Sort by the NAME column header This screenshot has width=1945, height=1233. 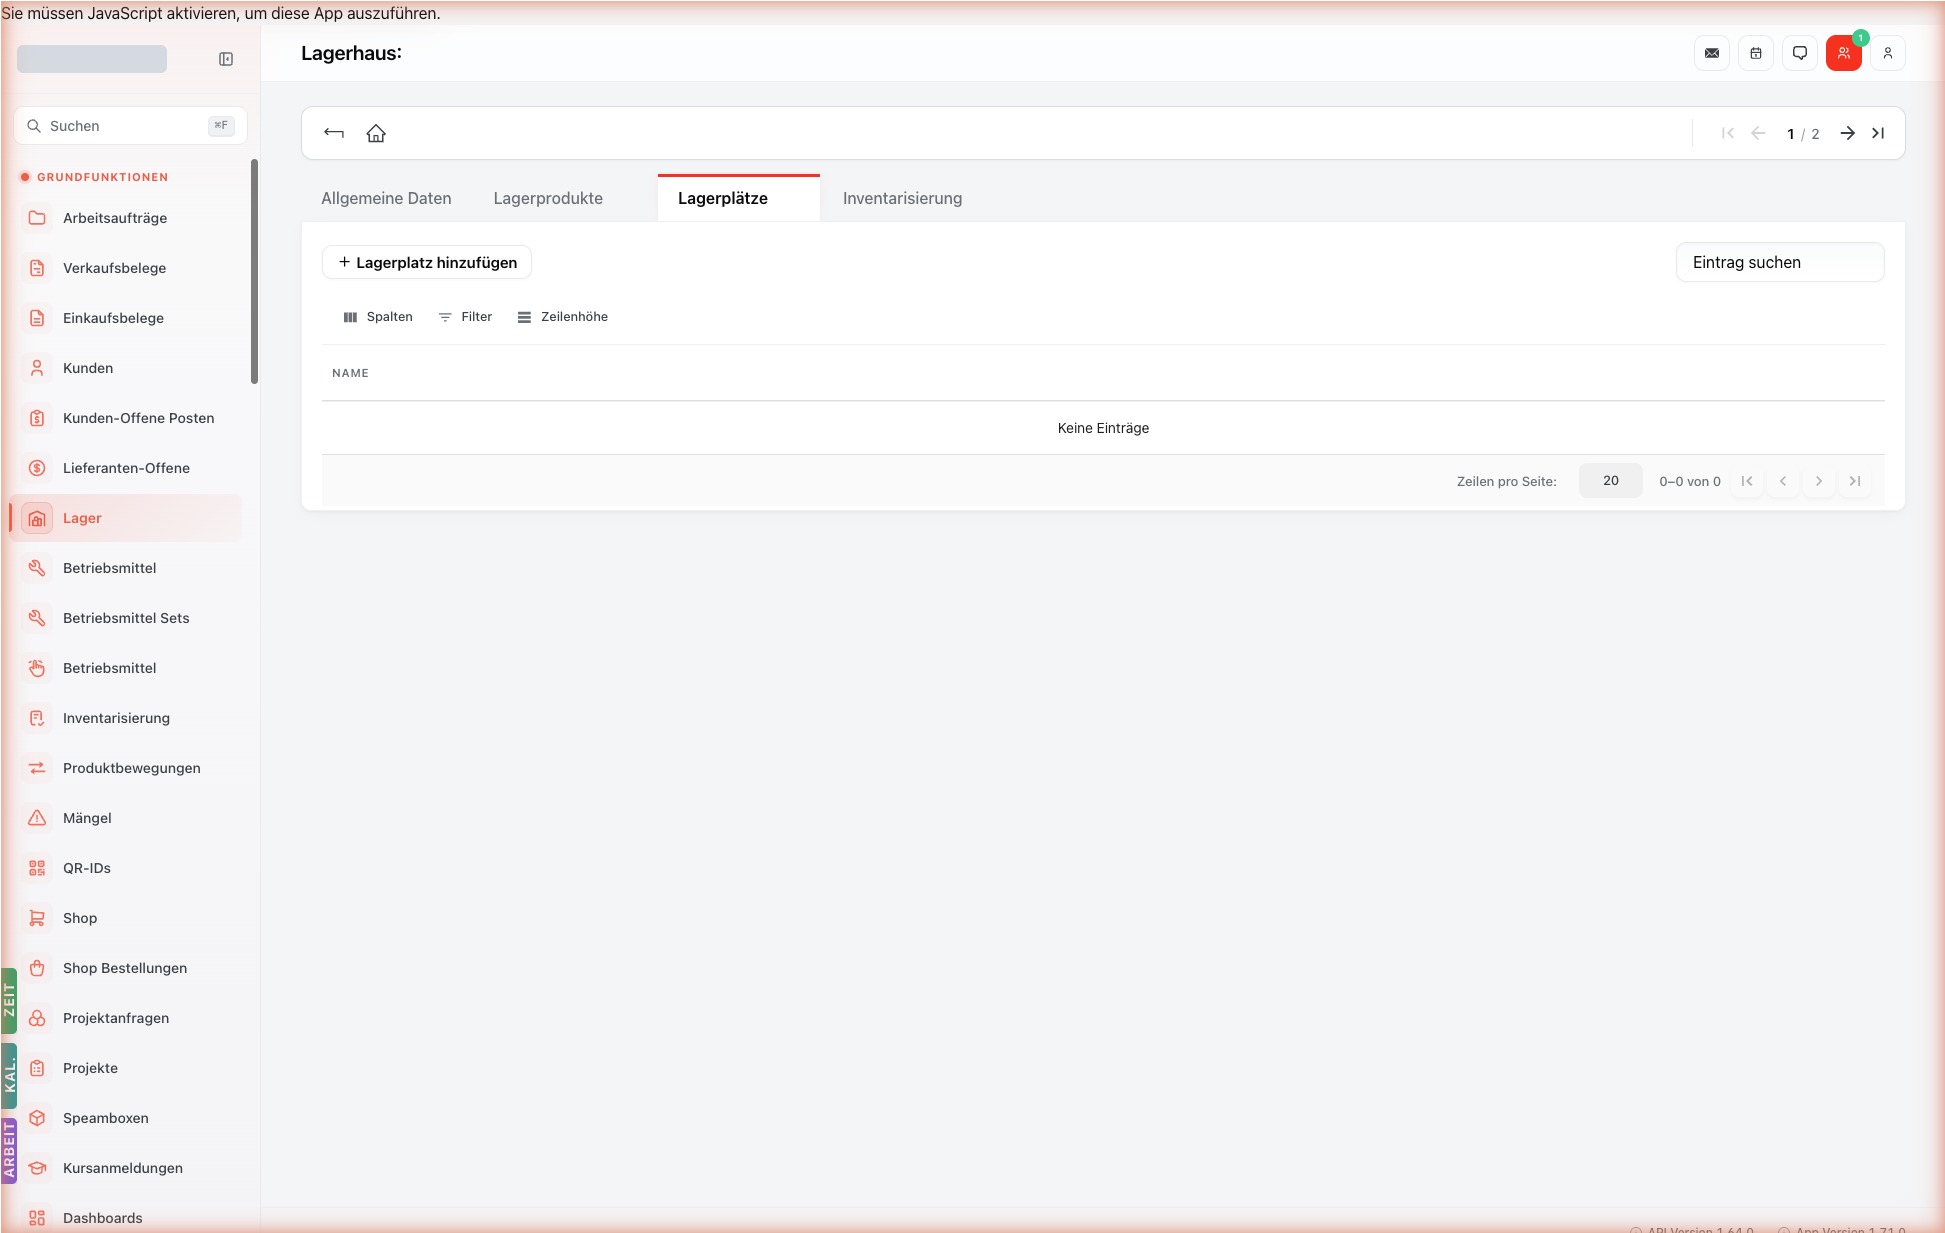351,373
